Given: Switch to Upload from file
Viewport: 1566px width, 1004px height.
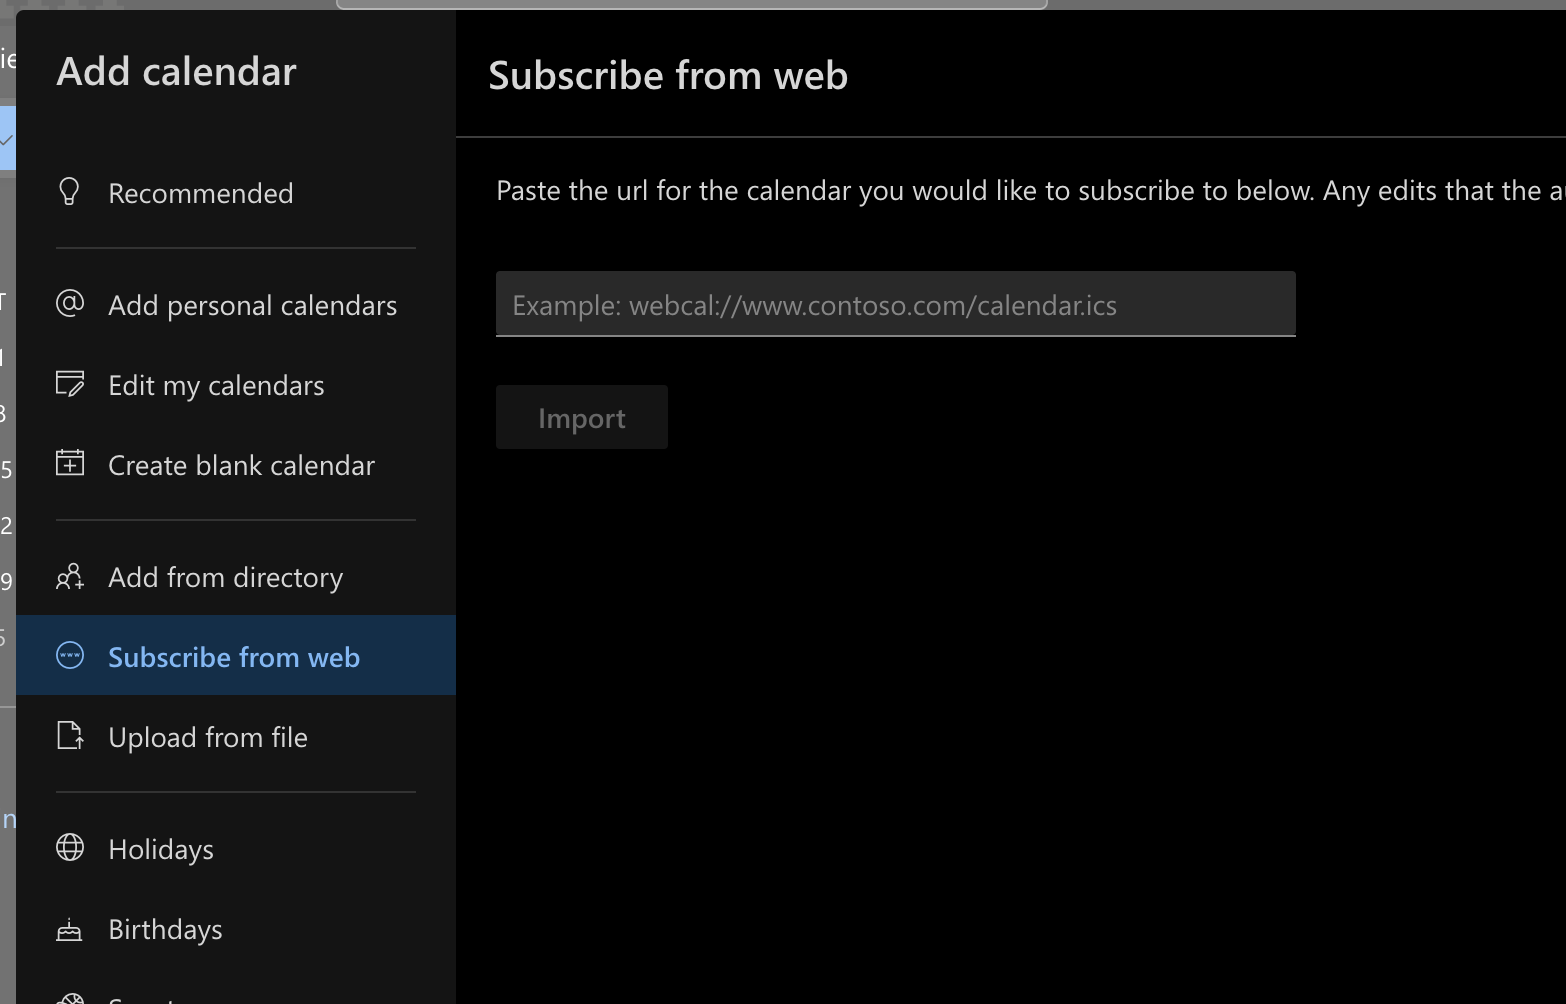Looking at the screenshot, I should click(x=207, y=736).
